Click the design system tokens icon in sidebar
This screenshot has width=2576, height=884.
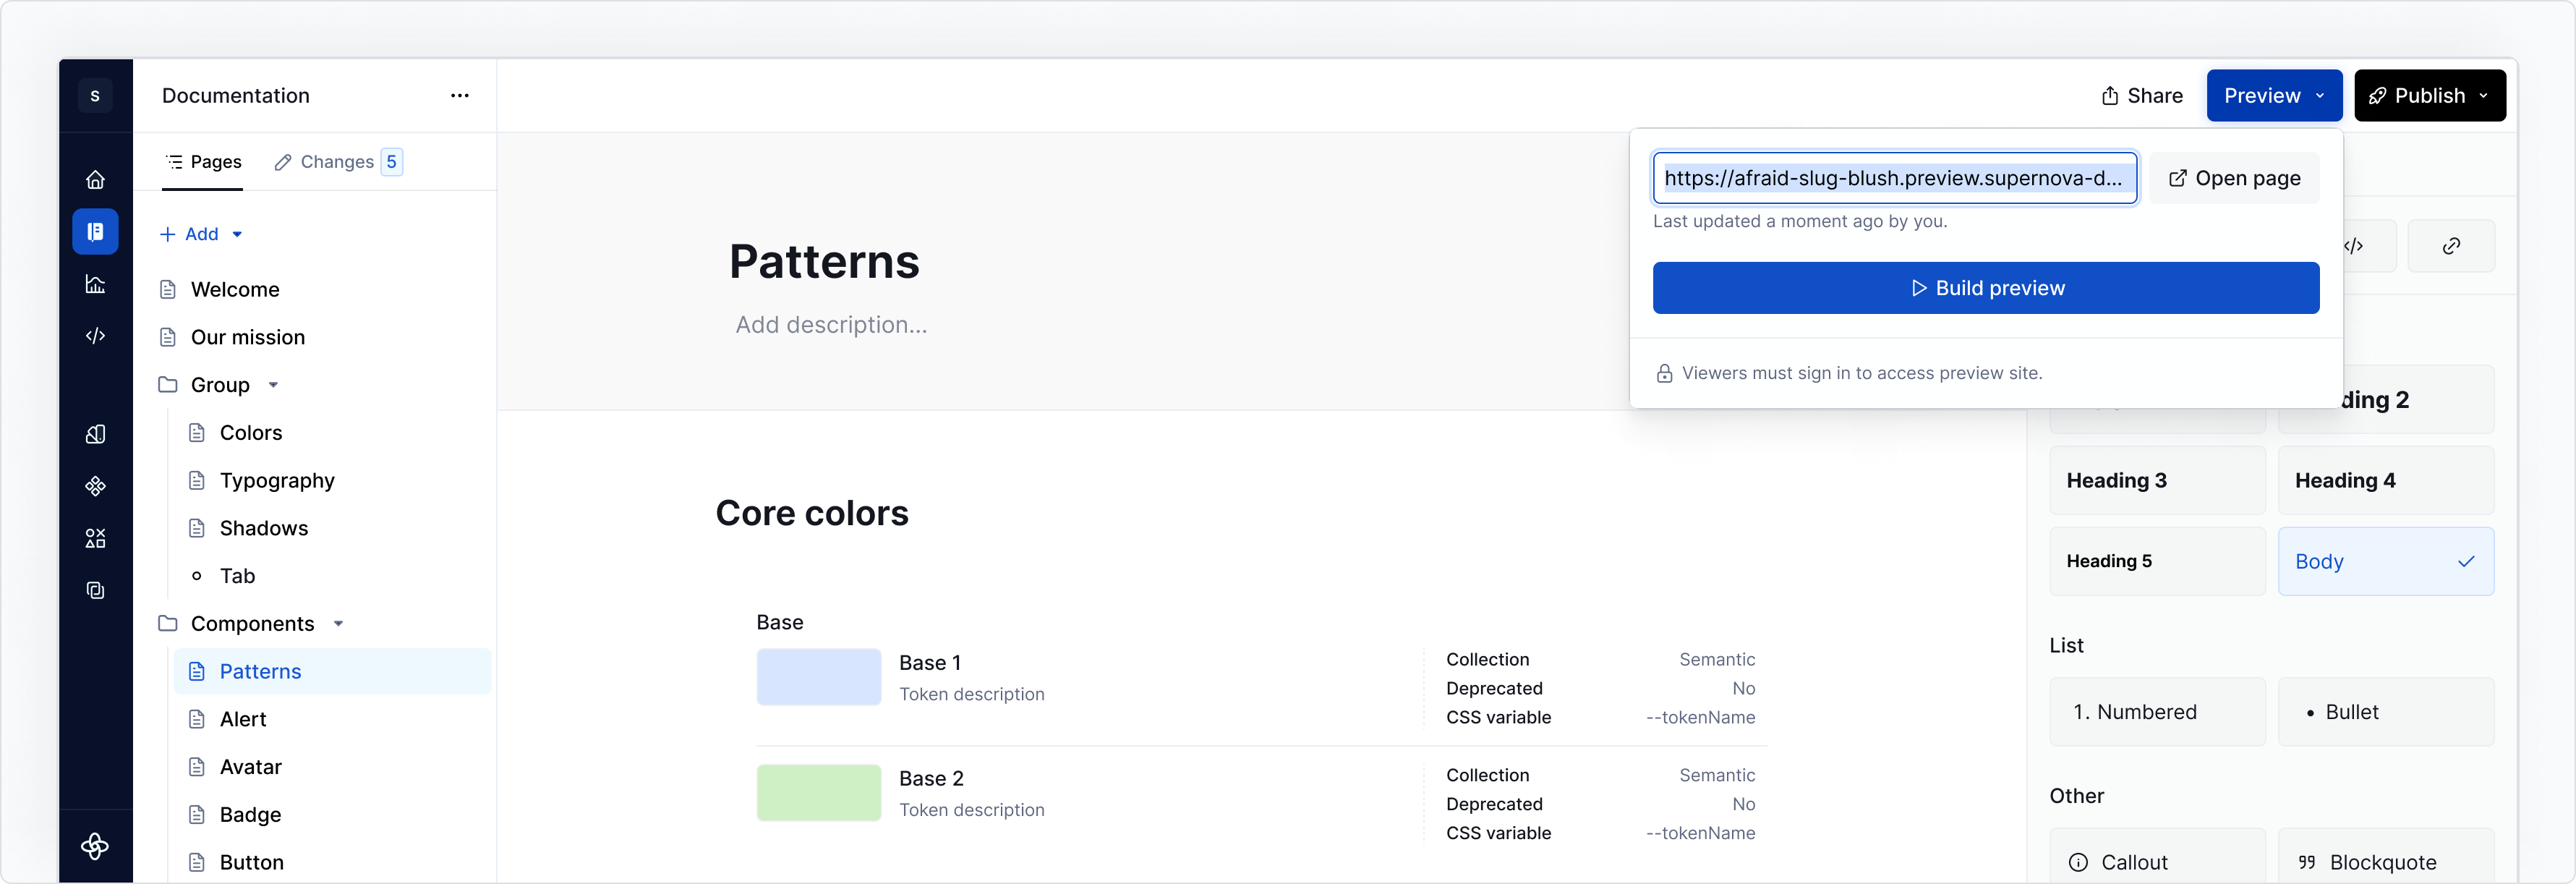95,434
